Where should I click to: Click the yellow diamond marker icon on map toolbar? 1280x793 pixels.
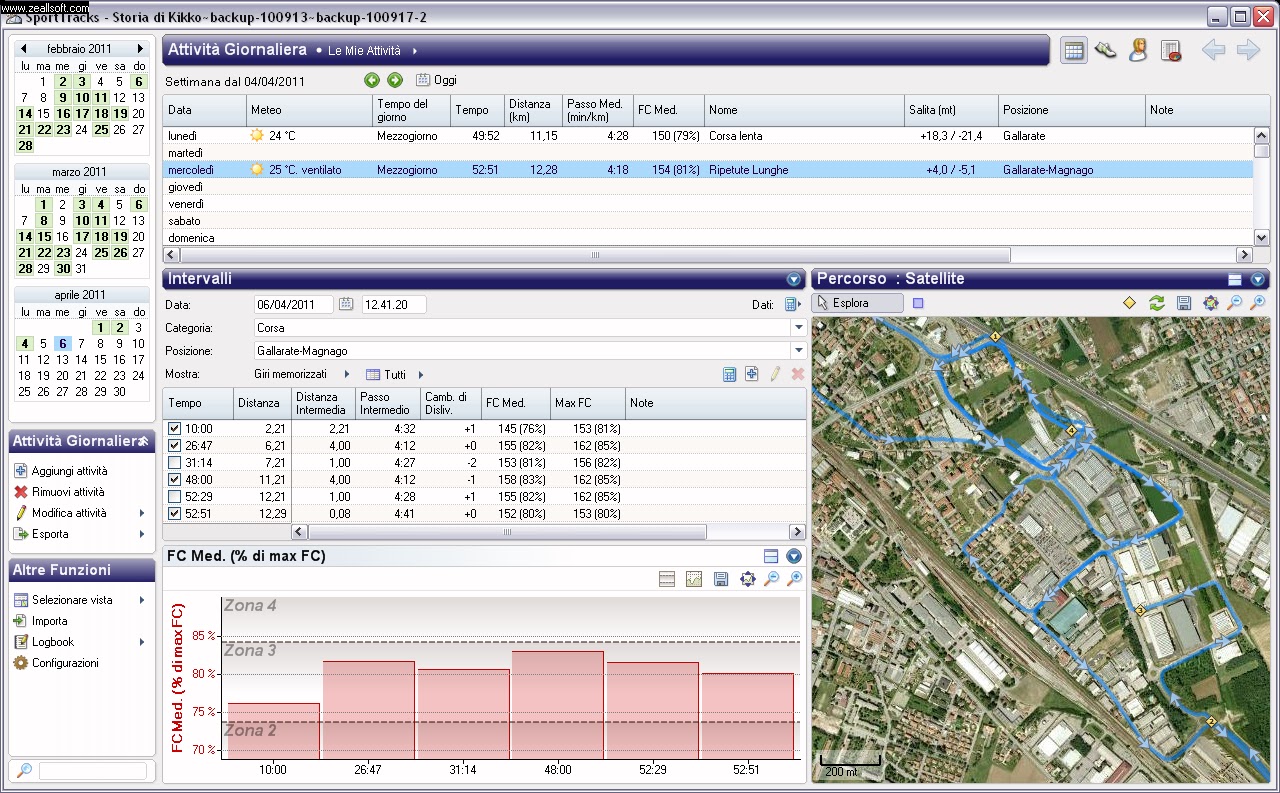click(x=1130, y=303)
